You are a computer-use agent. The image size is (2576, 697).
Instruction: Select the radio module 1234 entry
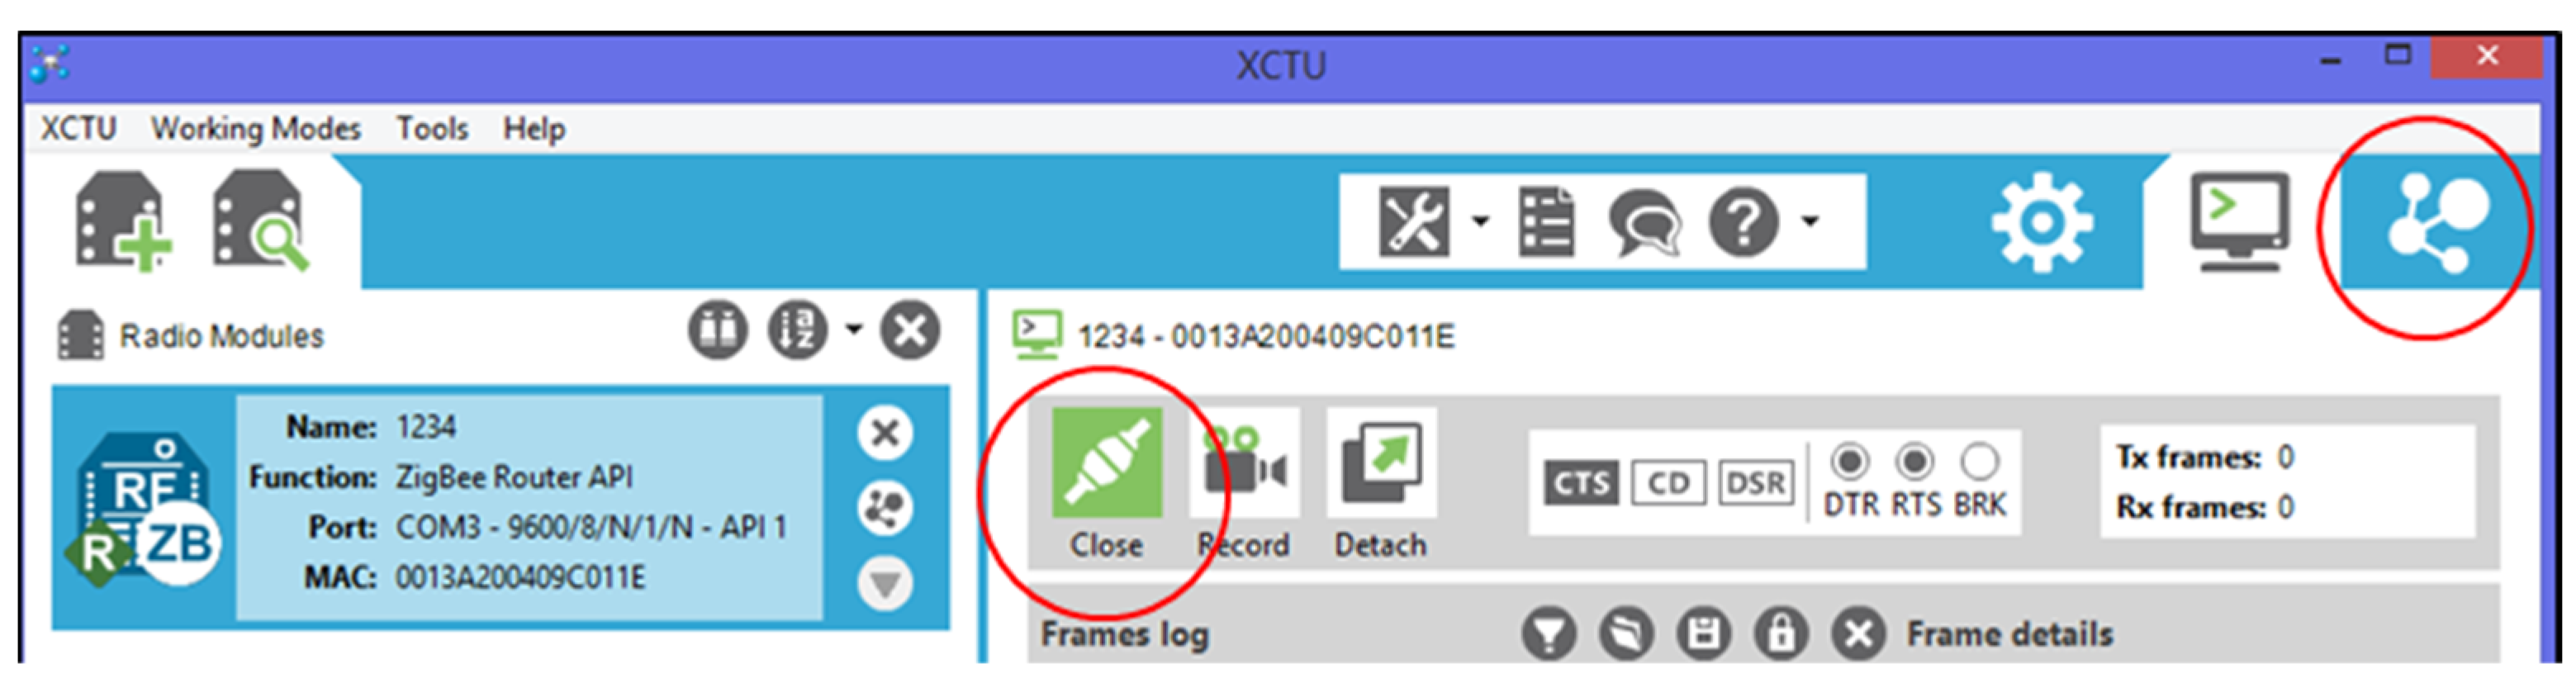[x=500, y=507]
